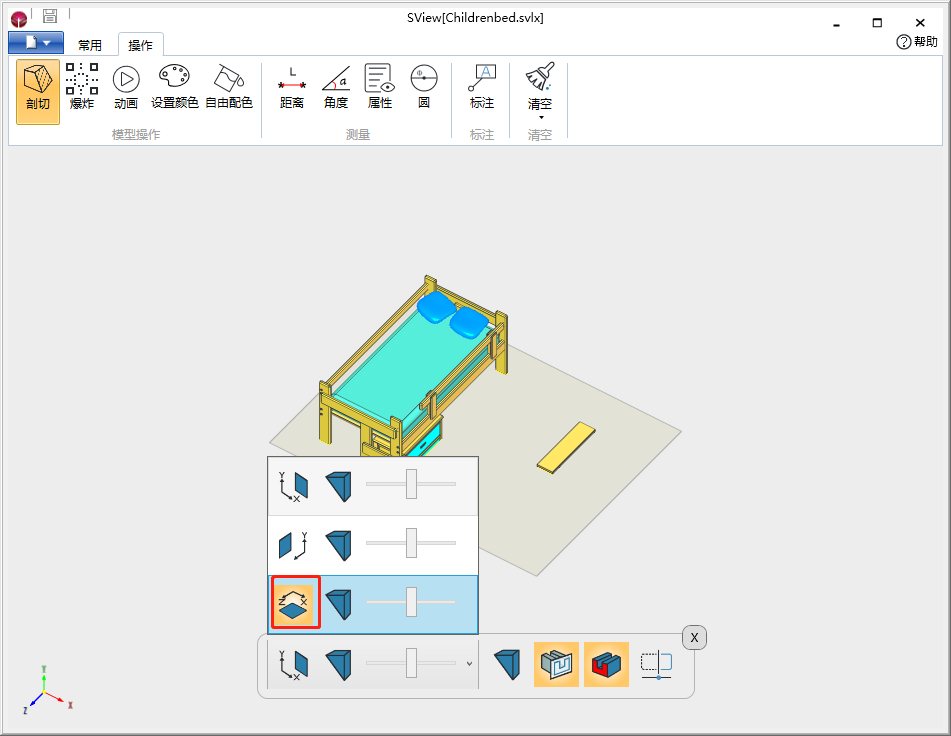
Task: Open the 属性 properties tool
Action: [x=379, y=86]
